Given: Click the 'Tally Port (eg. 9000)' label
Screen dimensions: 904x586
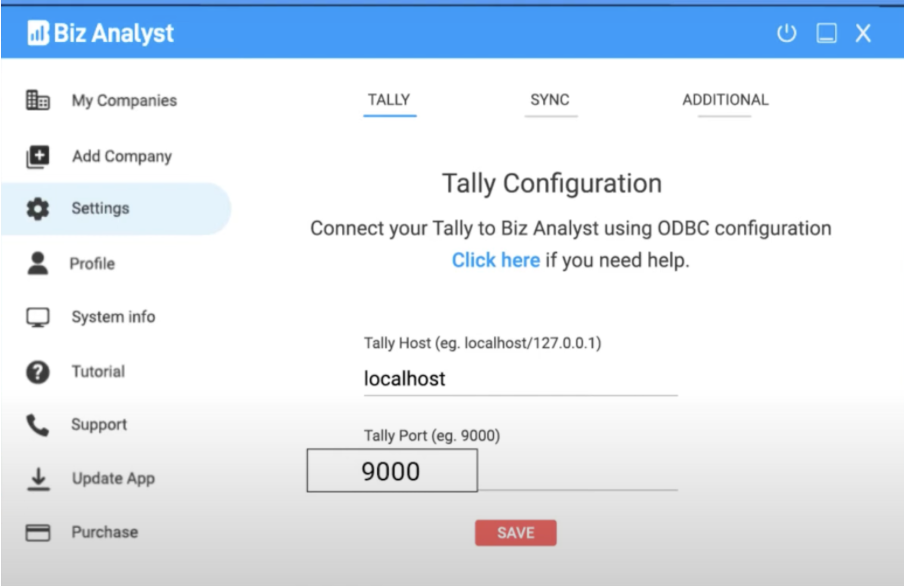Looking at the screenshot, I should click(x=432, y=435).
